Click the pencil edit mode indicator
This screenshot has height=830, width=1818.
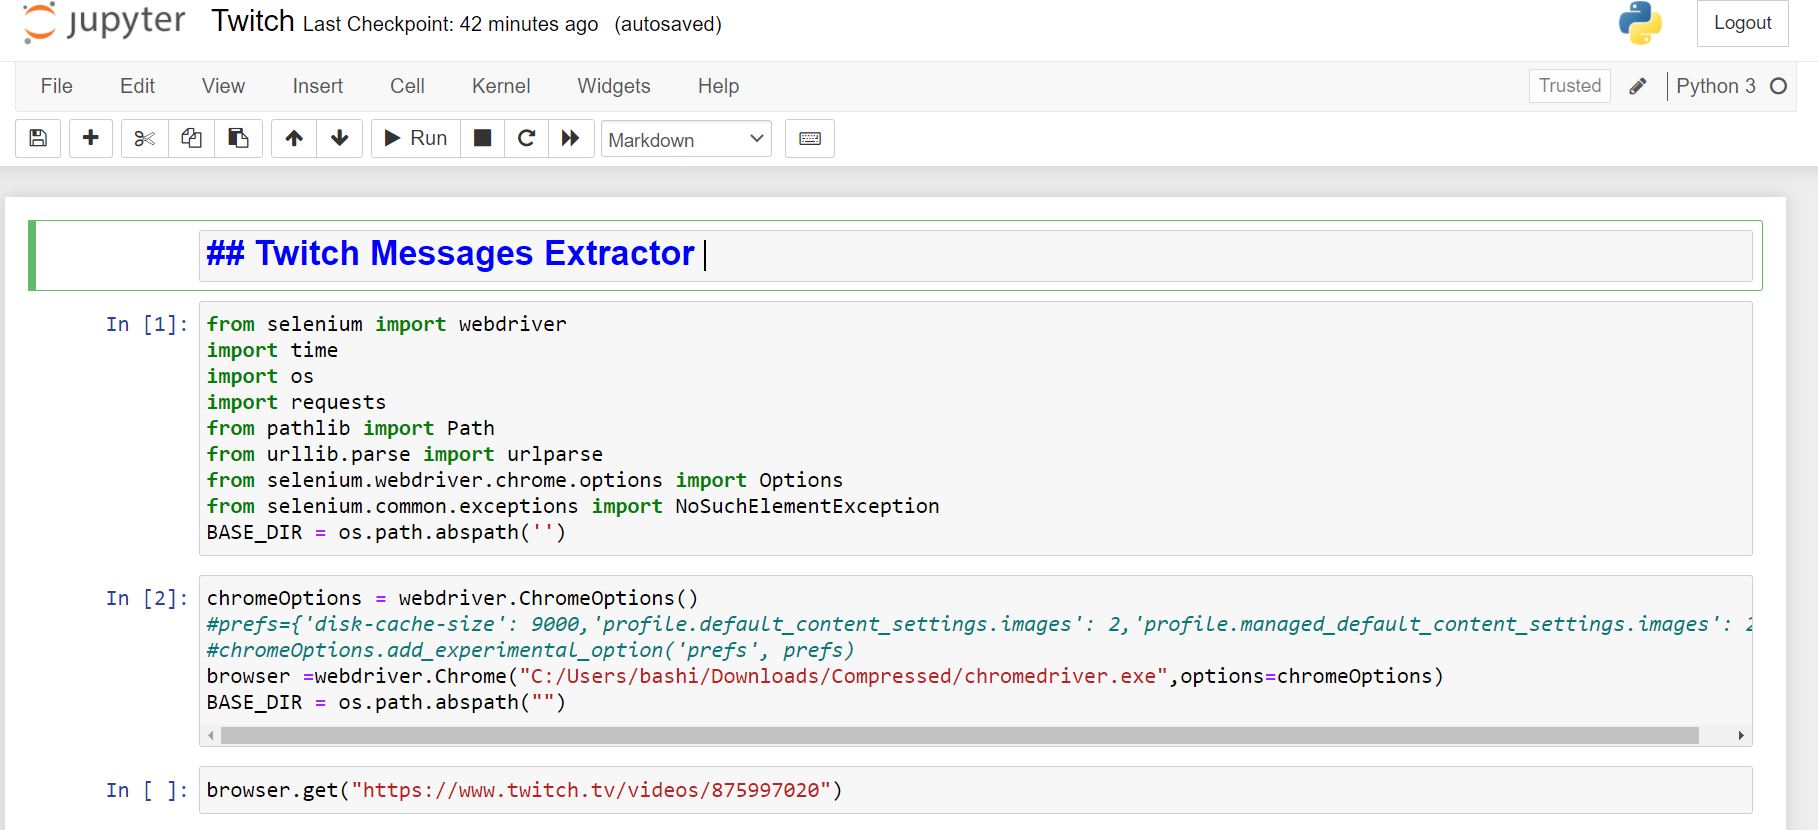pyautogui.click(x=1638, y=86)
